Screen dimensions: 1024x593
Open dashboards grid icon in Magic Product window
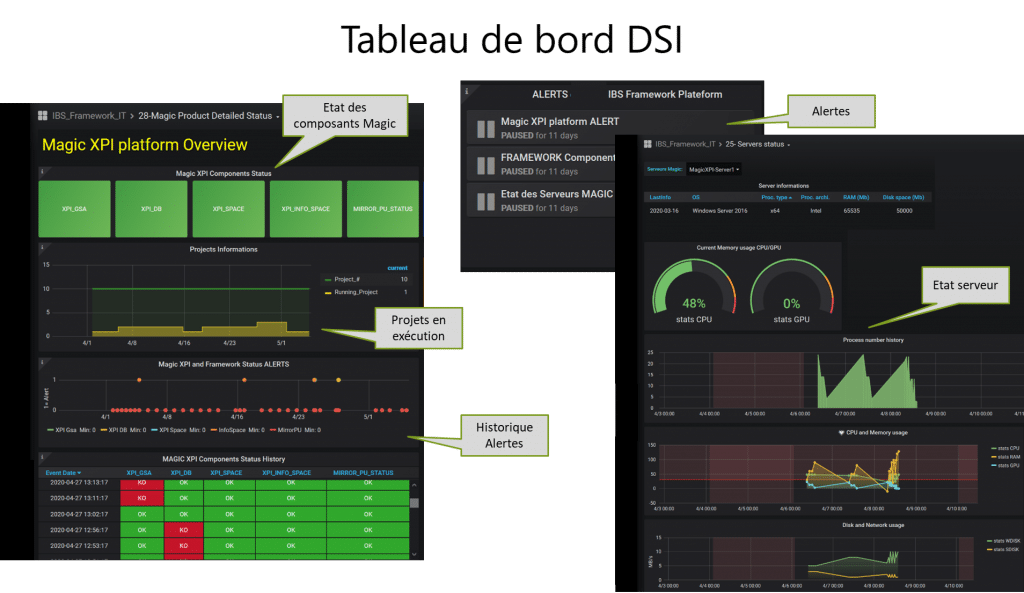pyautogui.click(x=42, y=116)
